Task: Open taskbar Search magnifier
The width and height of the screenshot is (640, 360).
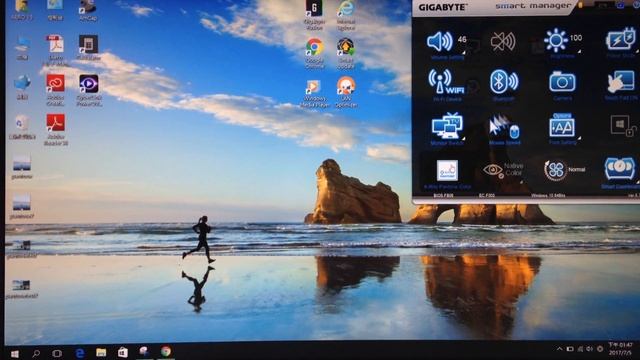Action: (36, 353)
